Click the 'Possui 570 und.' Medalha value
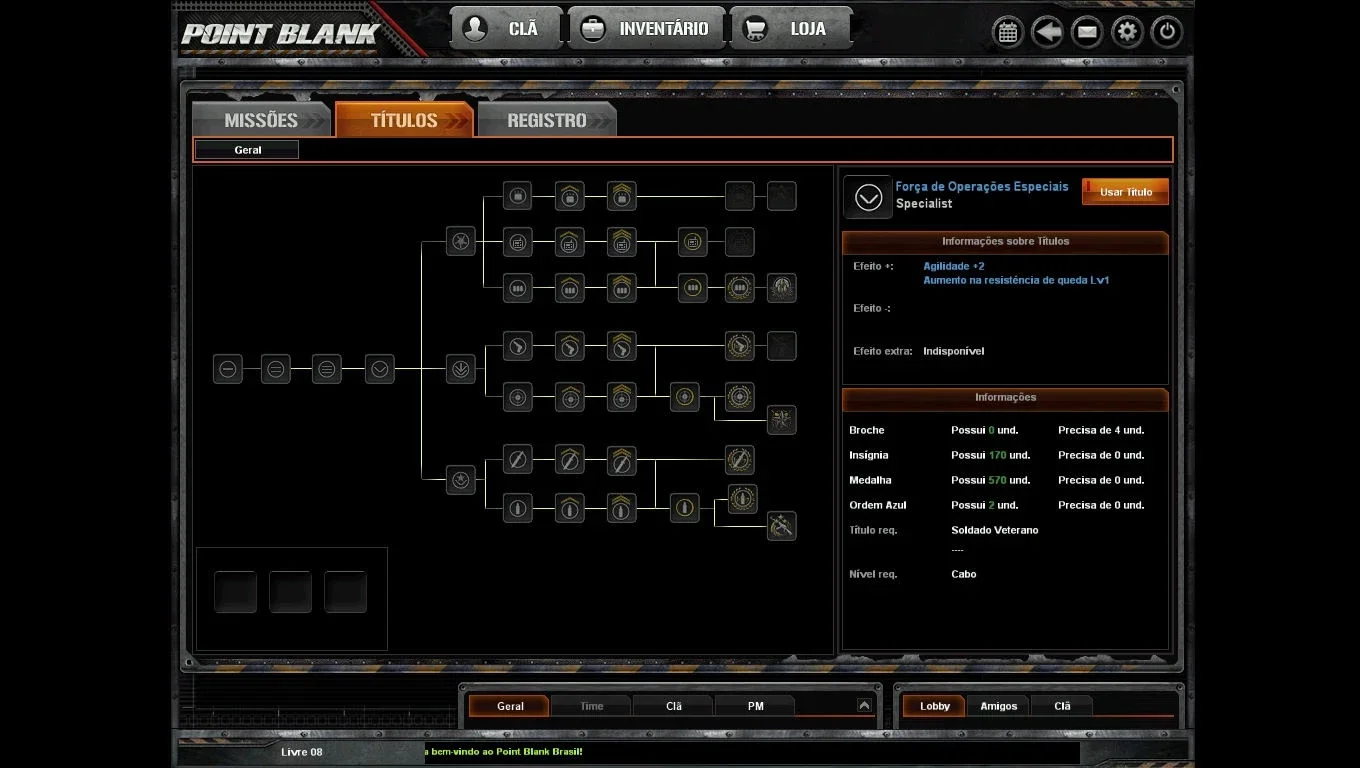This screenshot has width=1360, height=768. click(x=991, y=480)
